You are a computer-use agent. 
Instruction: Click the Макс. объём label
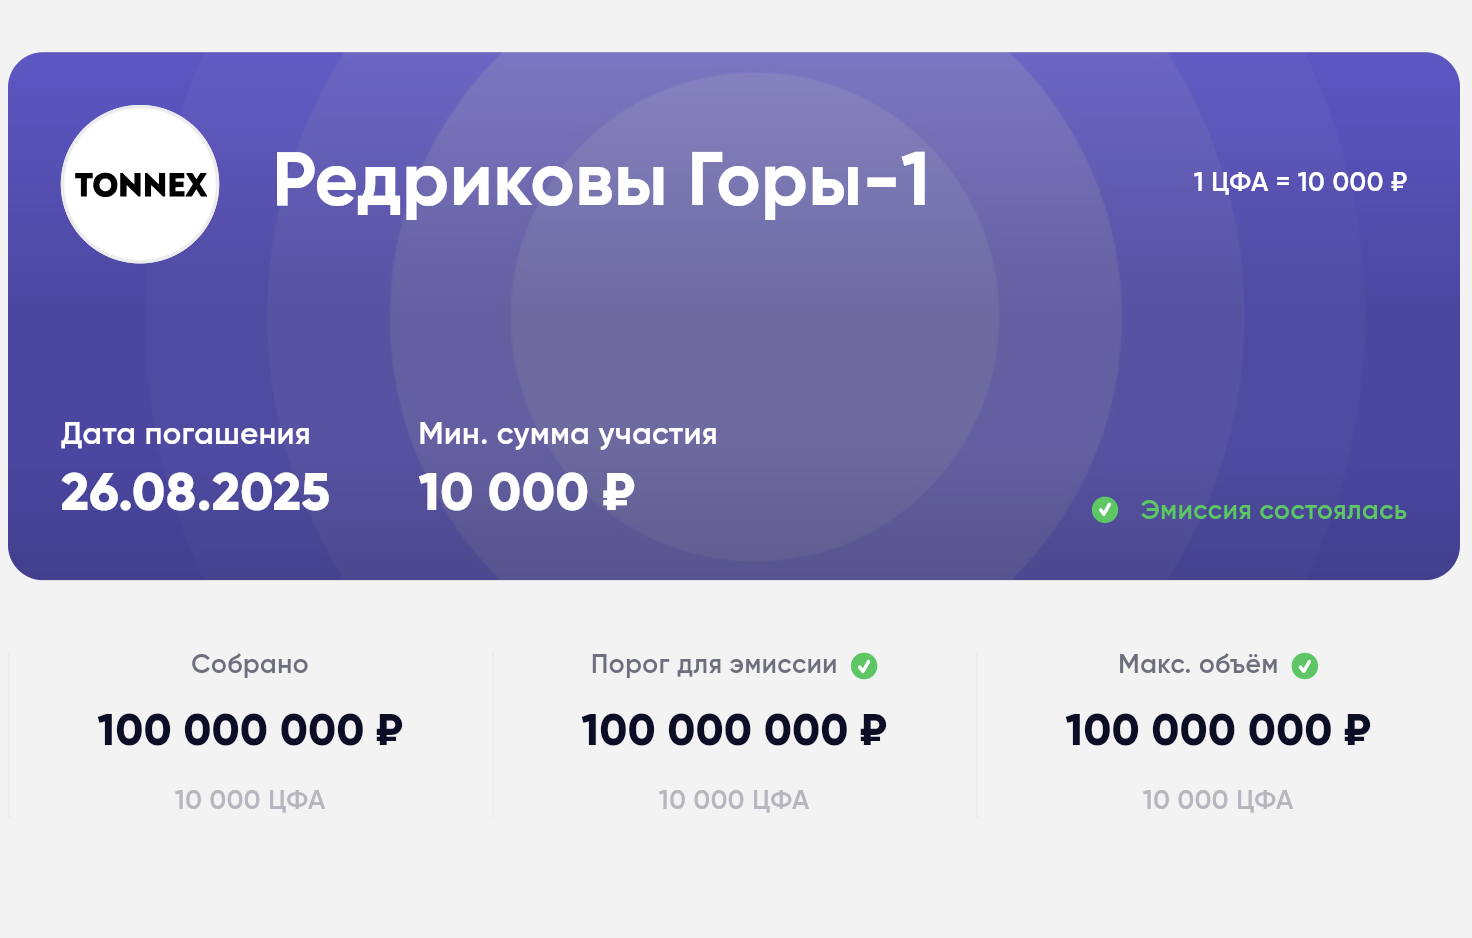1197,664
